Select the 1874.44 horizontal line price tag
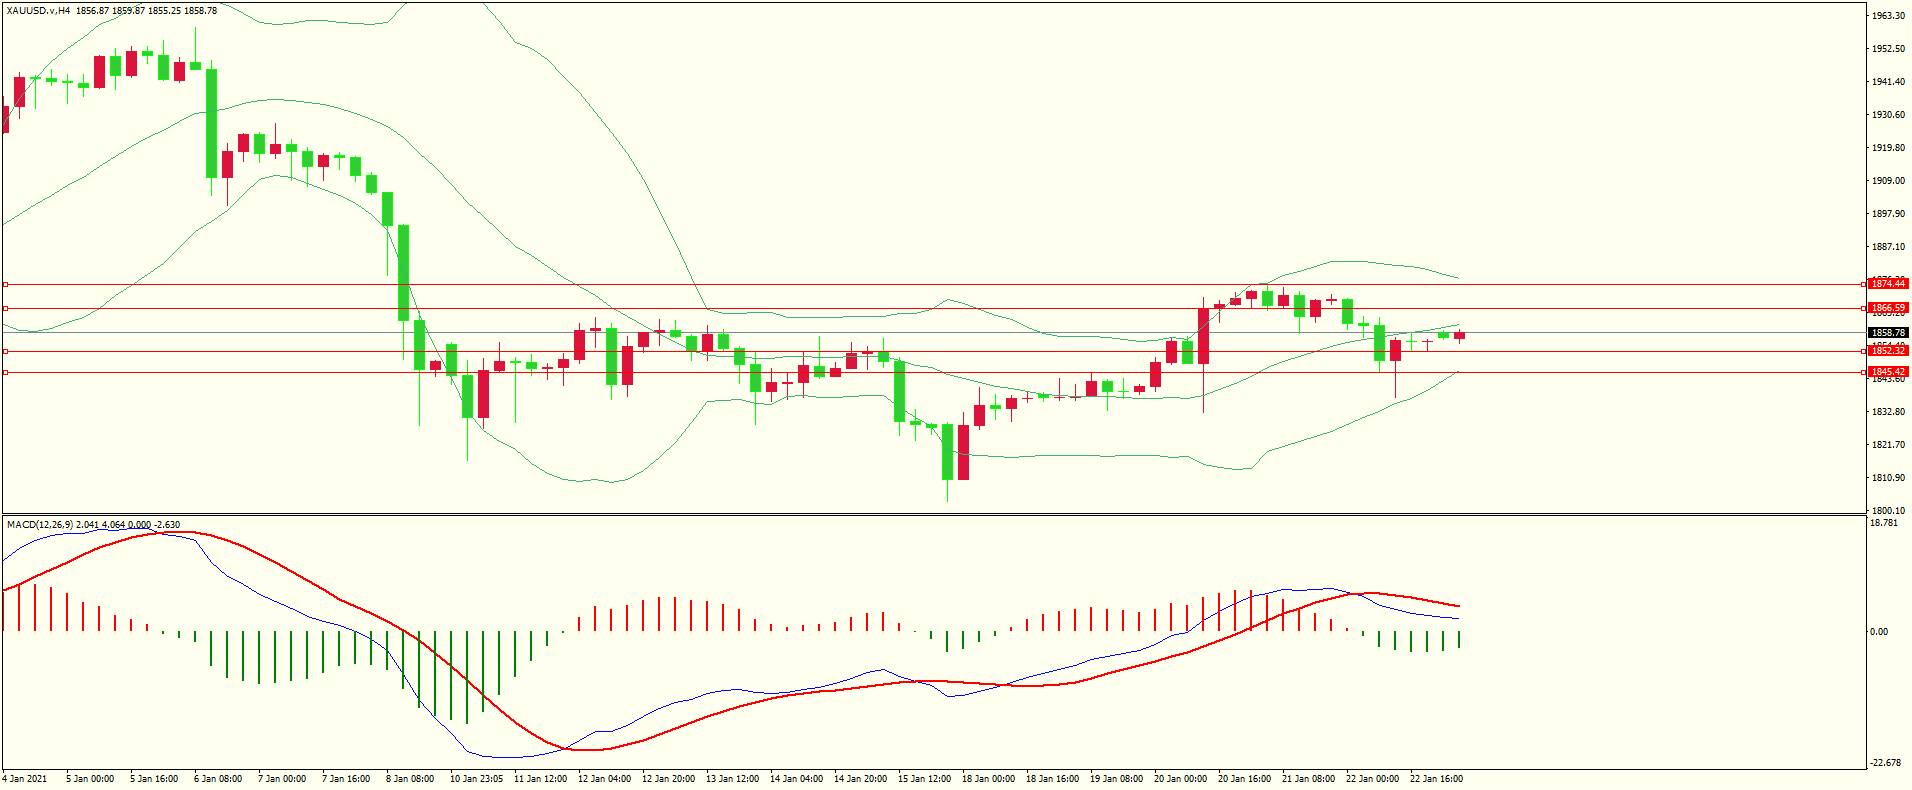Screen dimensions: 1912x790 pos(1888,284)
